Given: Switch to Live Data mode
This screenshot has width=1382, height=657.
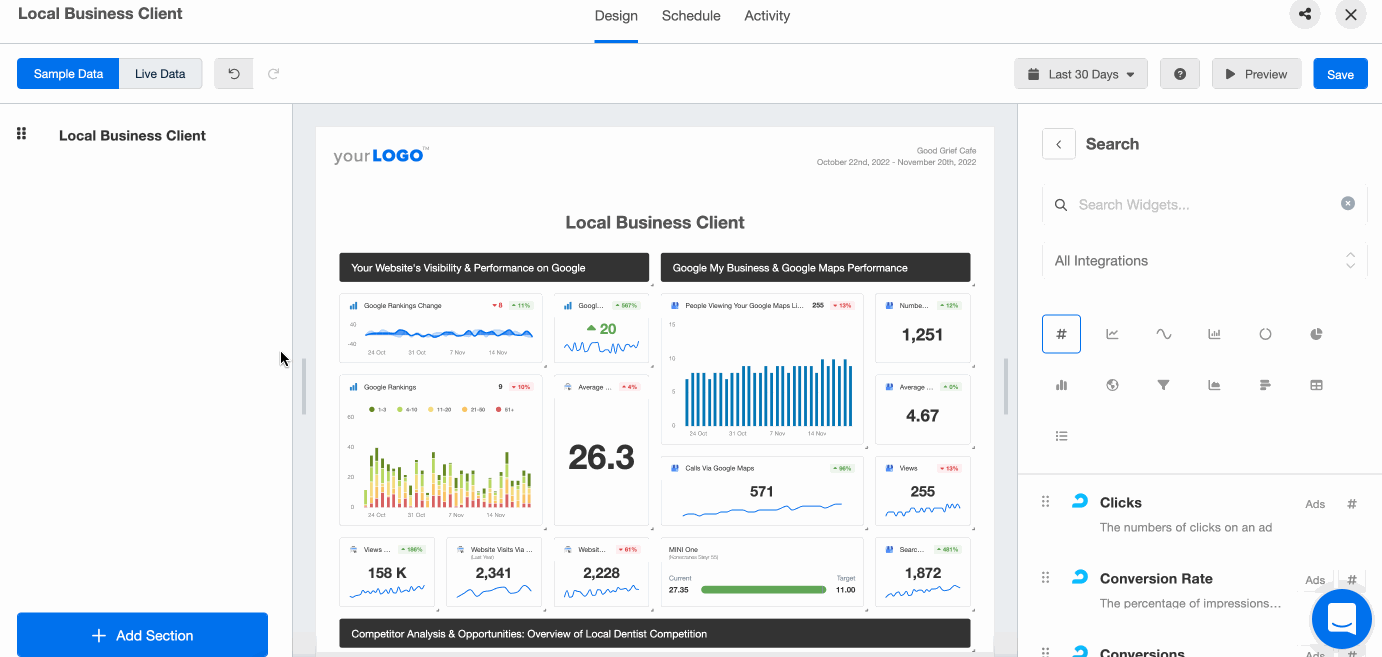Looking at the screenshot, I should 160,74.
